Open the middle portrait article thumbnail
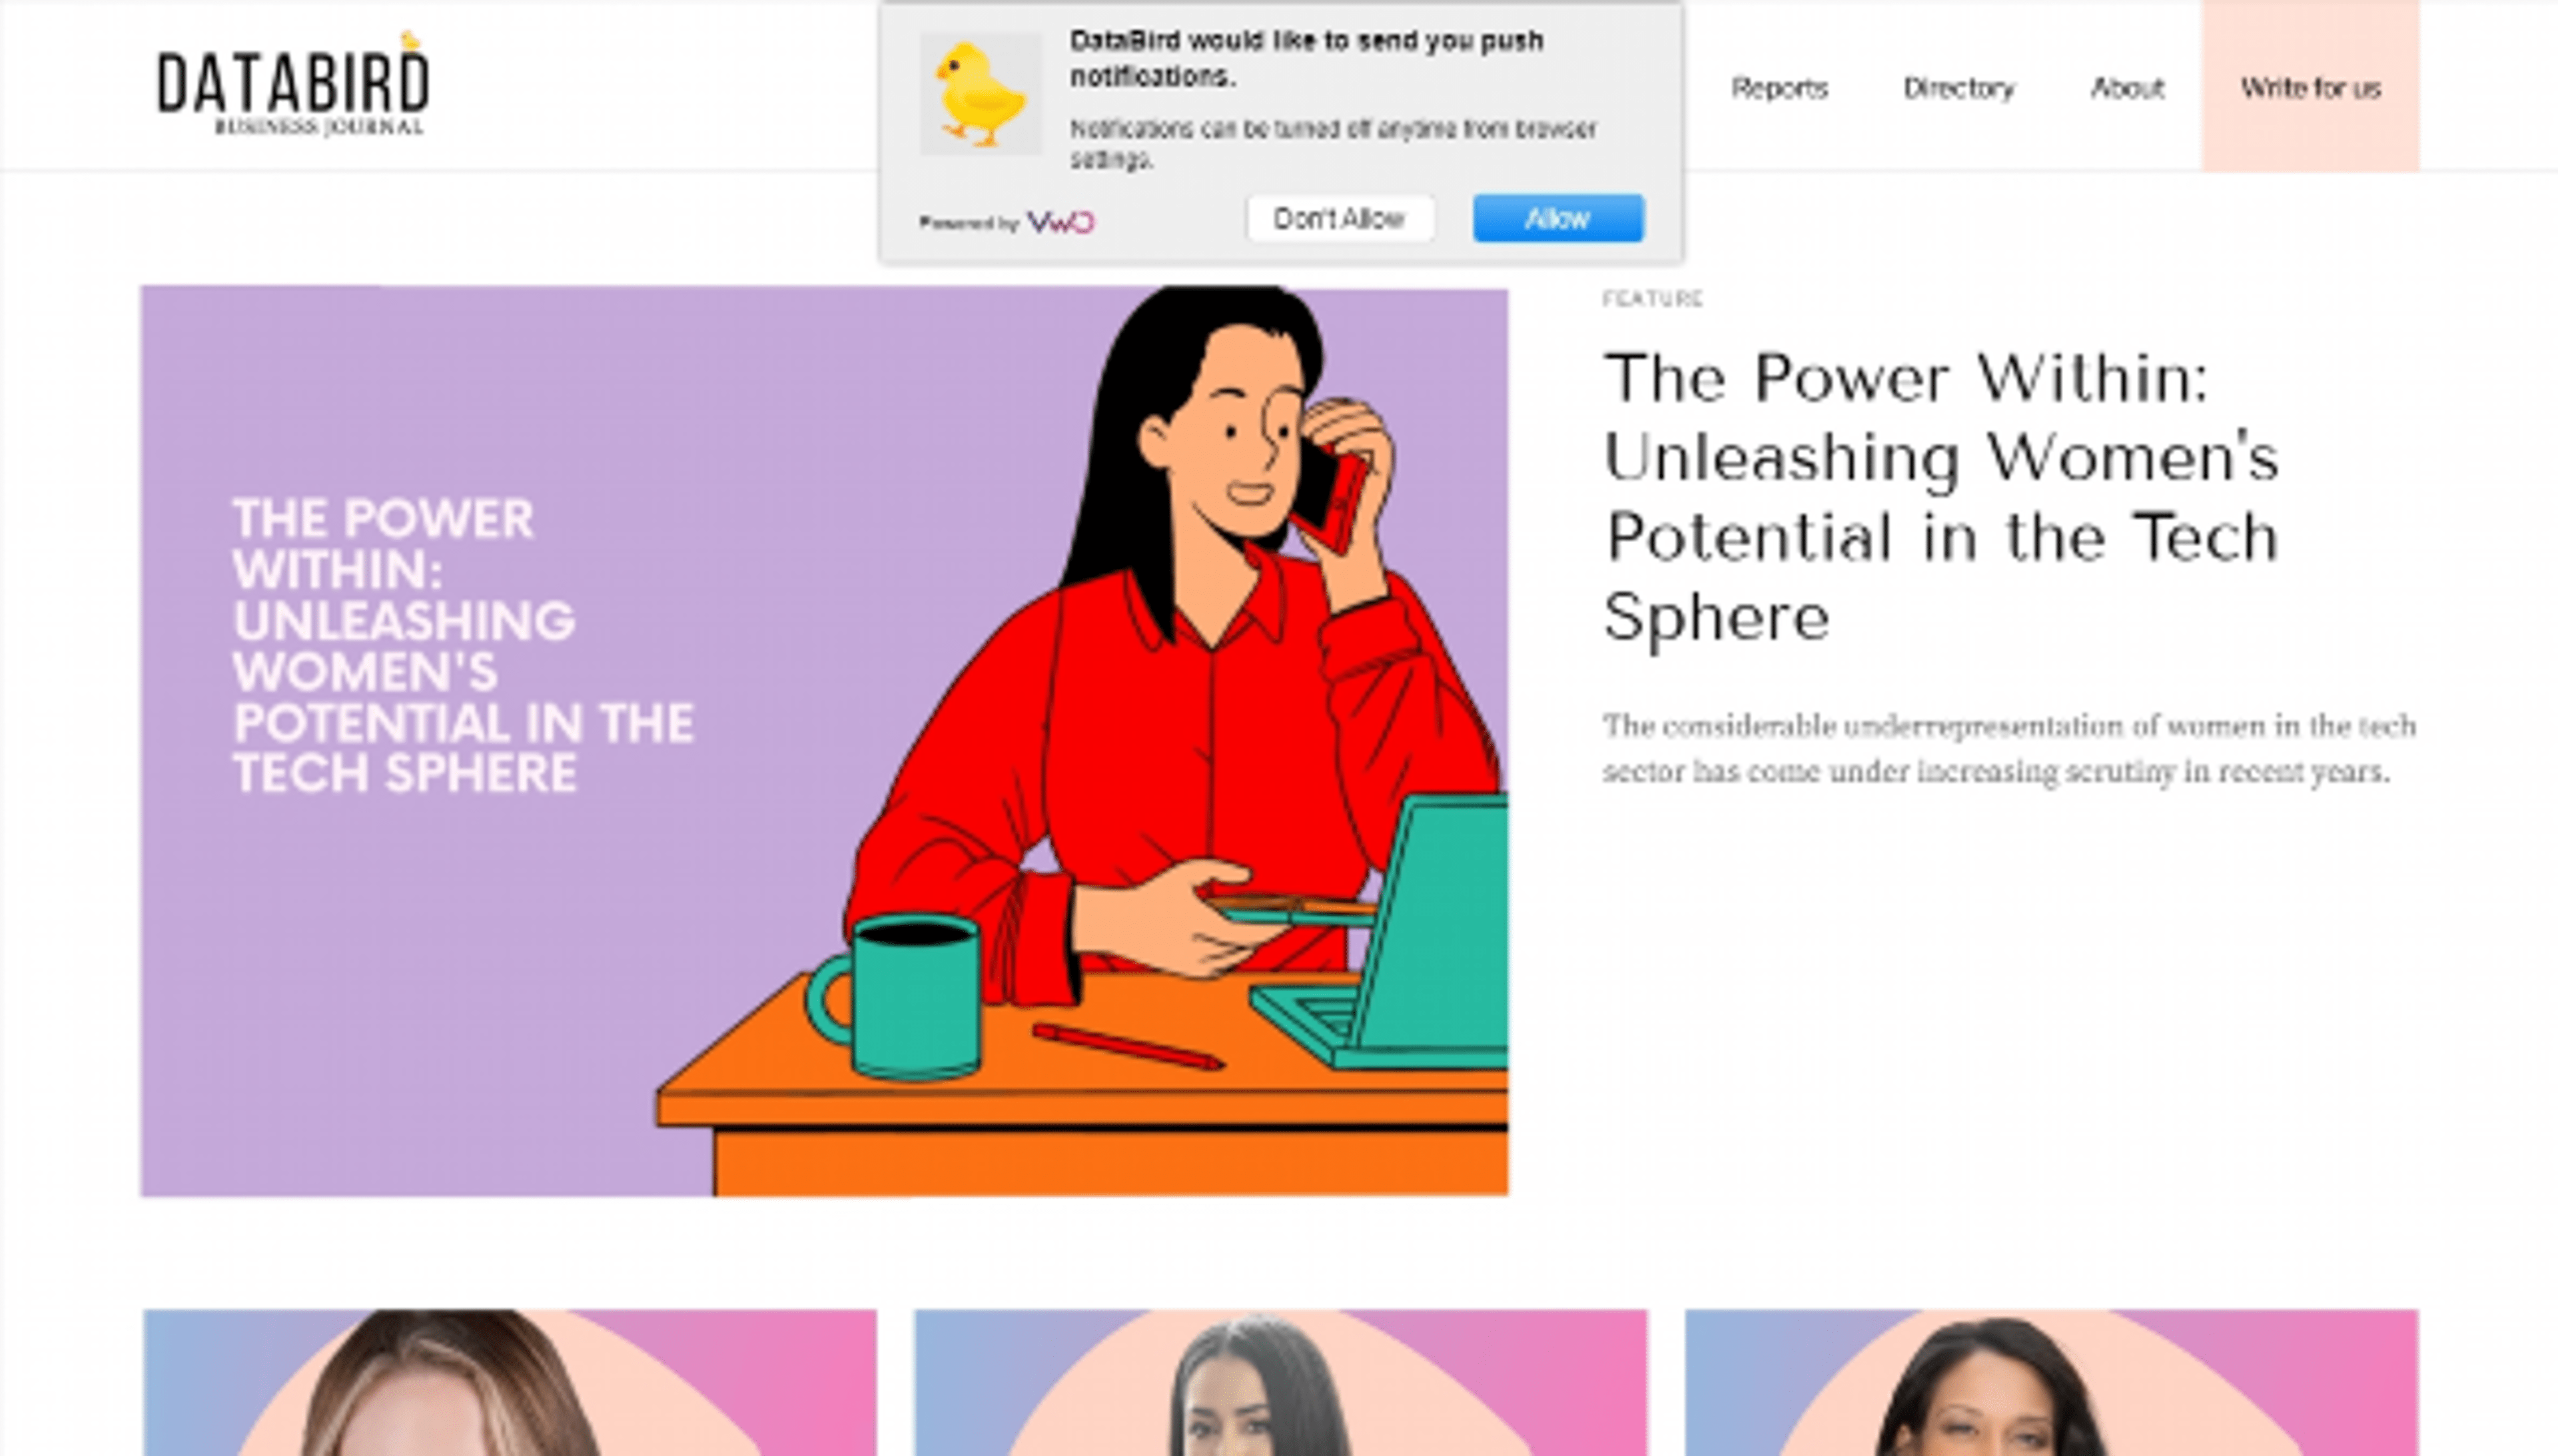This screenshot has height=1456, width=2558. 1280,1382
